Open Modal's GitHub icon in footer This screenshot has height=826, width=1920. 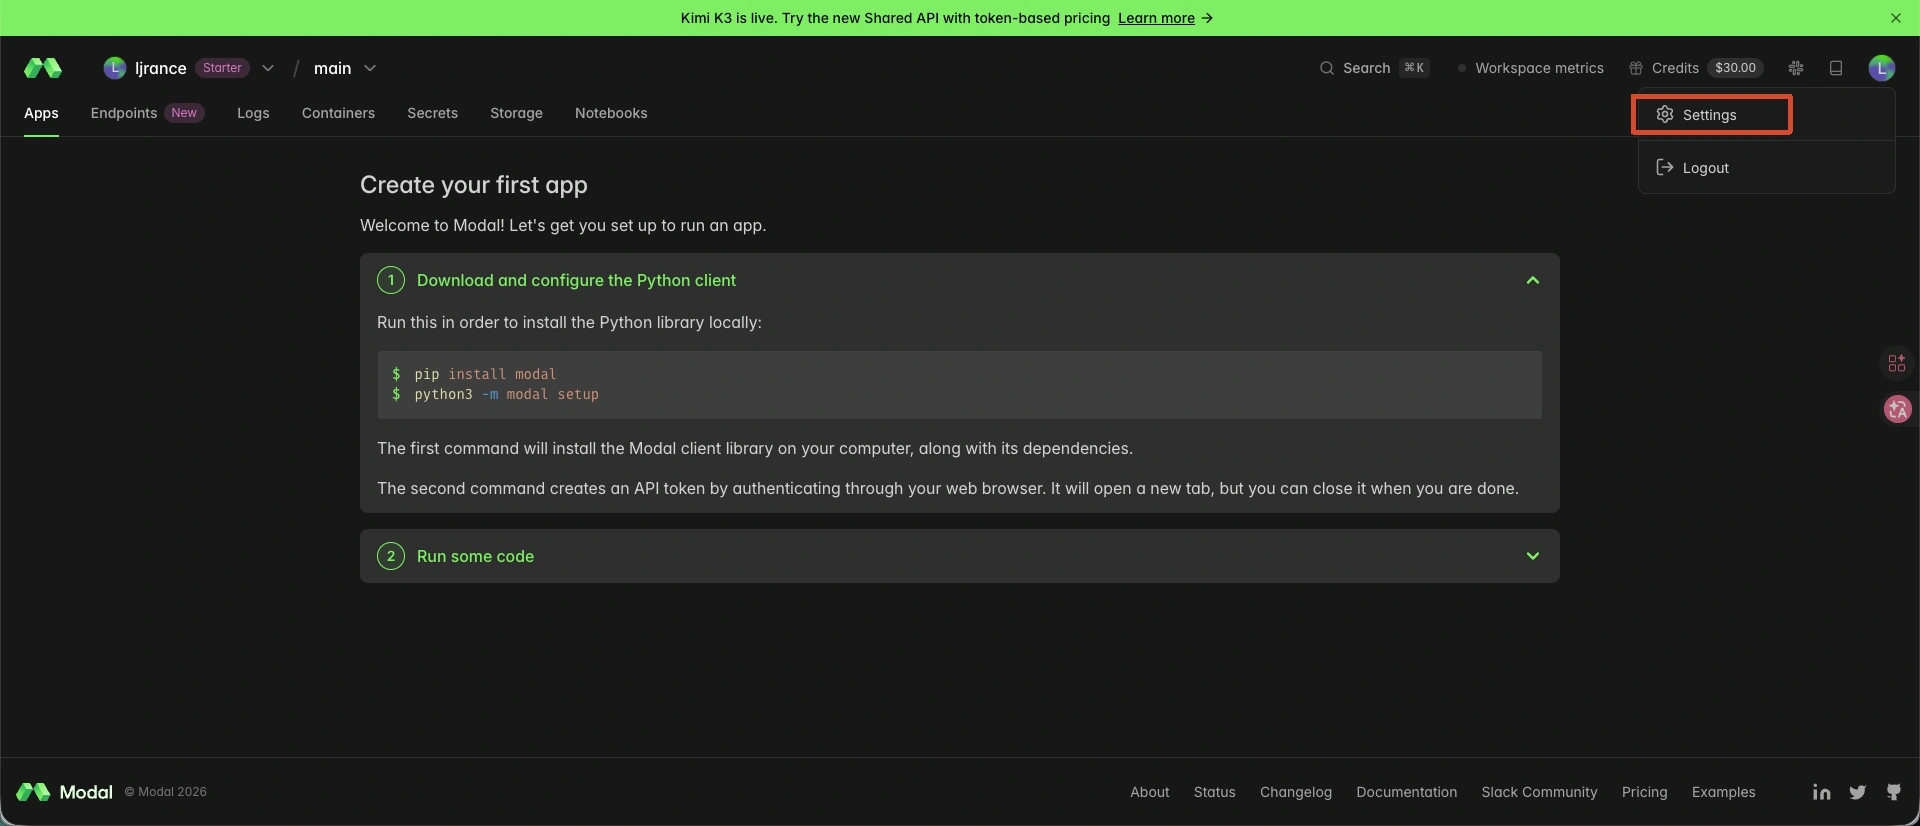point(1893,792)
